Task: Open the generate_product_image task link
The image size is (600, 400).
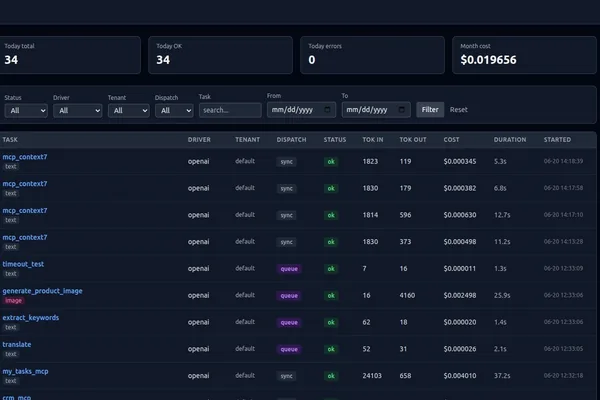Action: click(x=42, y=291)
